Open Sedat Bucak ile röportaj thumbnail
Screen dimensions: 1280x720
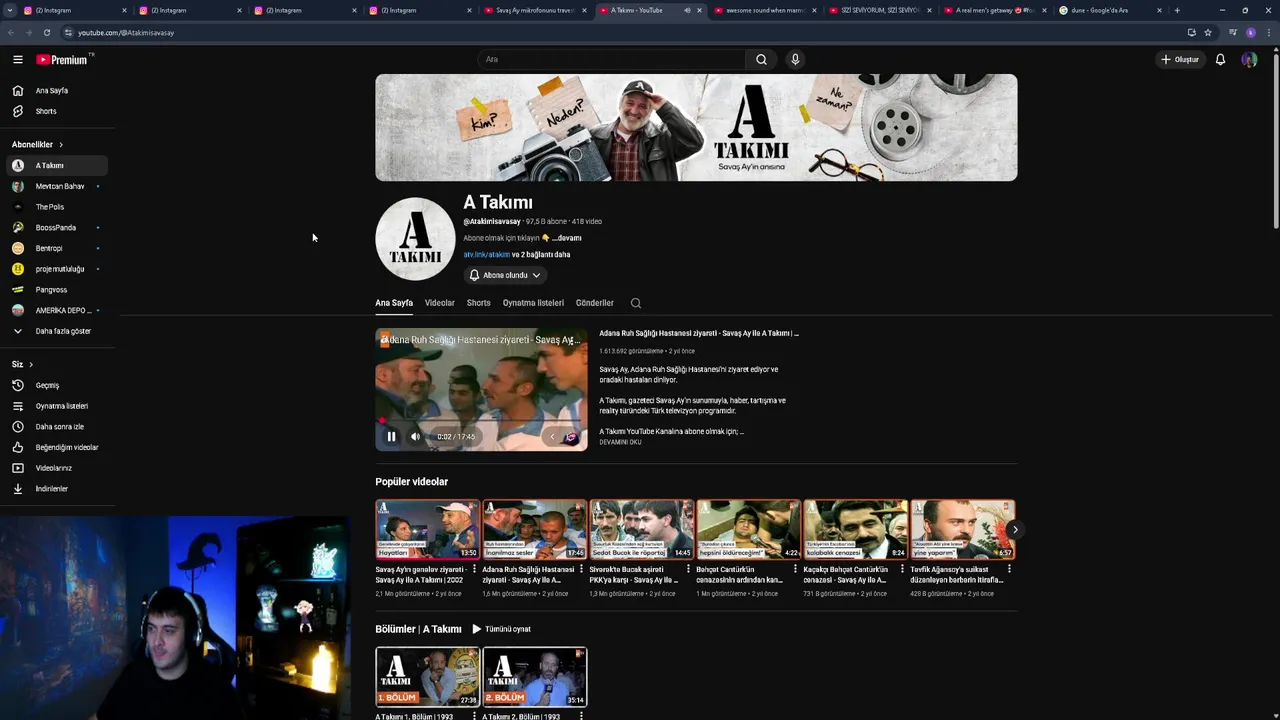(x=641, y=529)
